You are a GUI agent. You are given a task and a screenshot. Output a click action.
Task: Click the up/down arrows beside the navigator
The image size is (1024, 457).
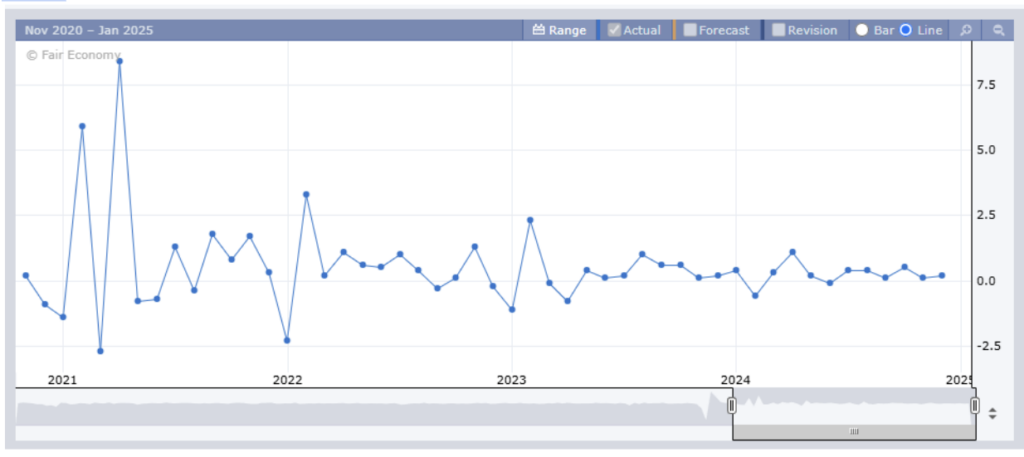[993, 413]
